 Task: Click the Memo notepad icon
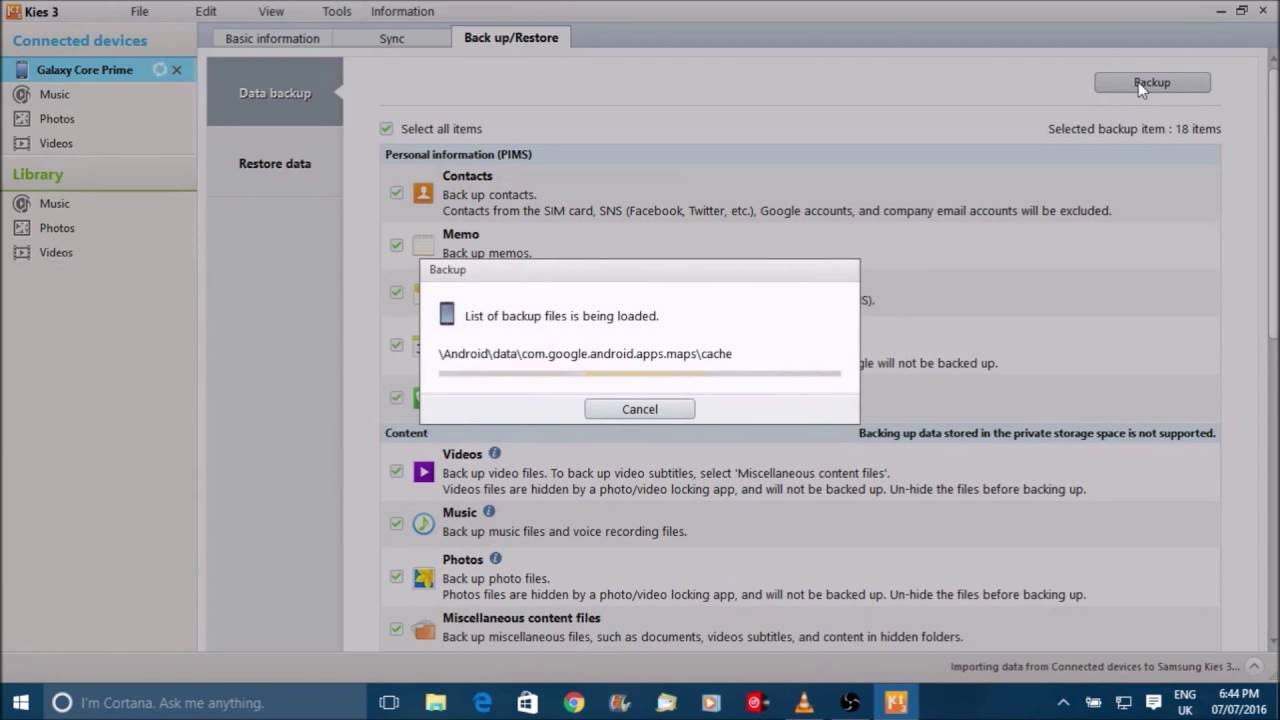(x=424, y=246)
